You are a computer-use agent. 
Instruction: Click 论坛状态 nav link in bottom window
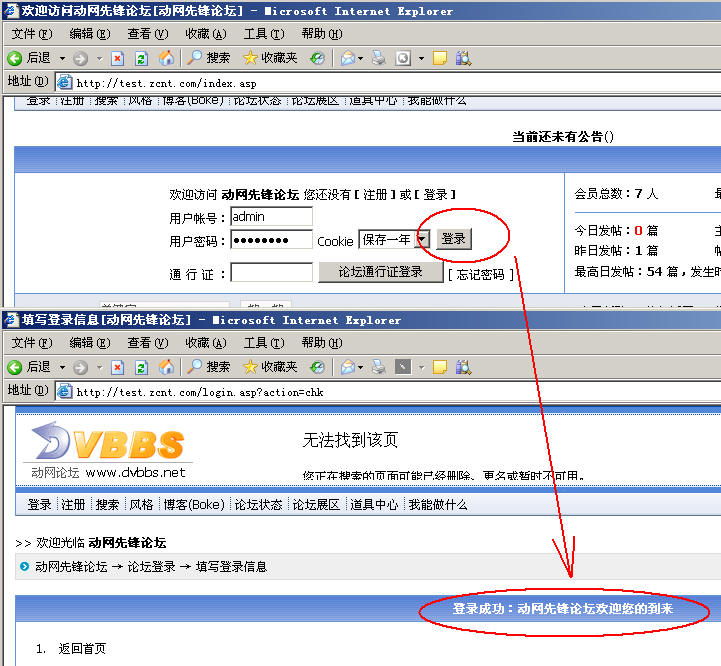(258, 505)
